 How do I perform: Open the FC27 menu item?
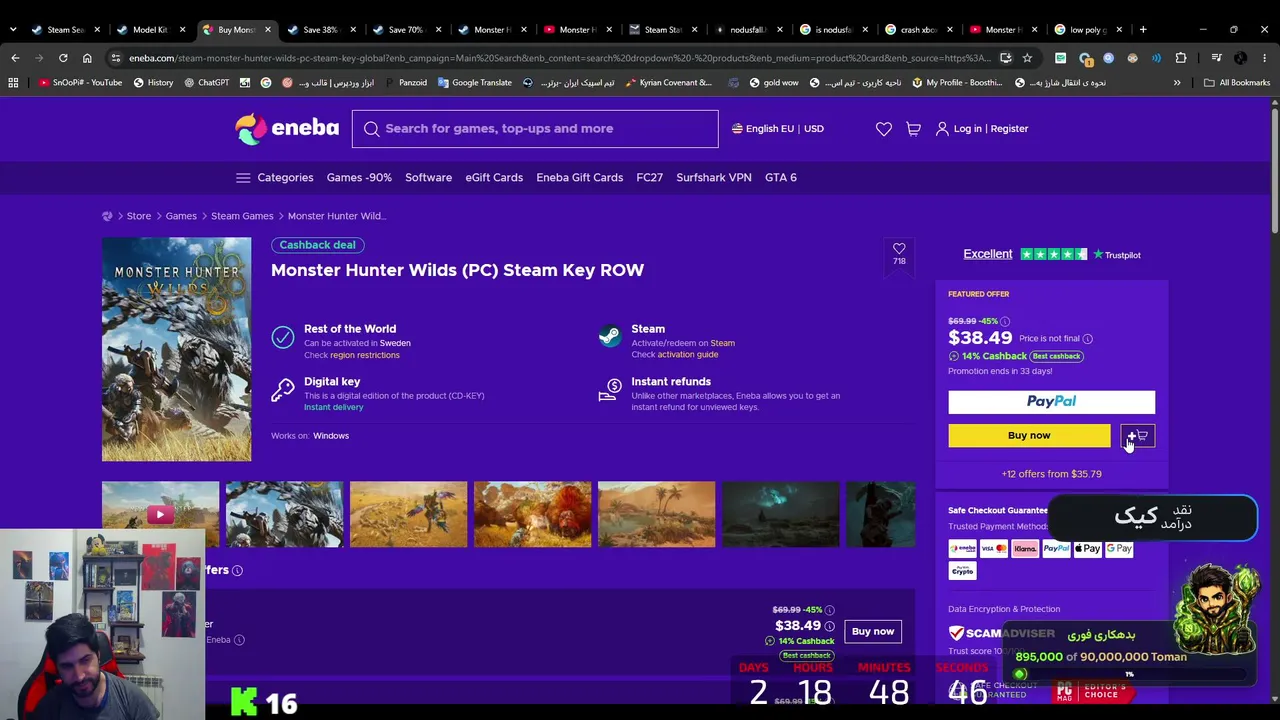649,178
